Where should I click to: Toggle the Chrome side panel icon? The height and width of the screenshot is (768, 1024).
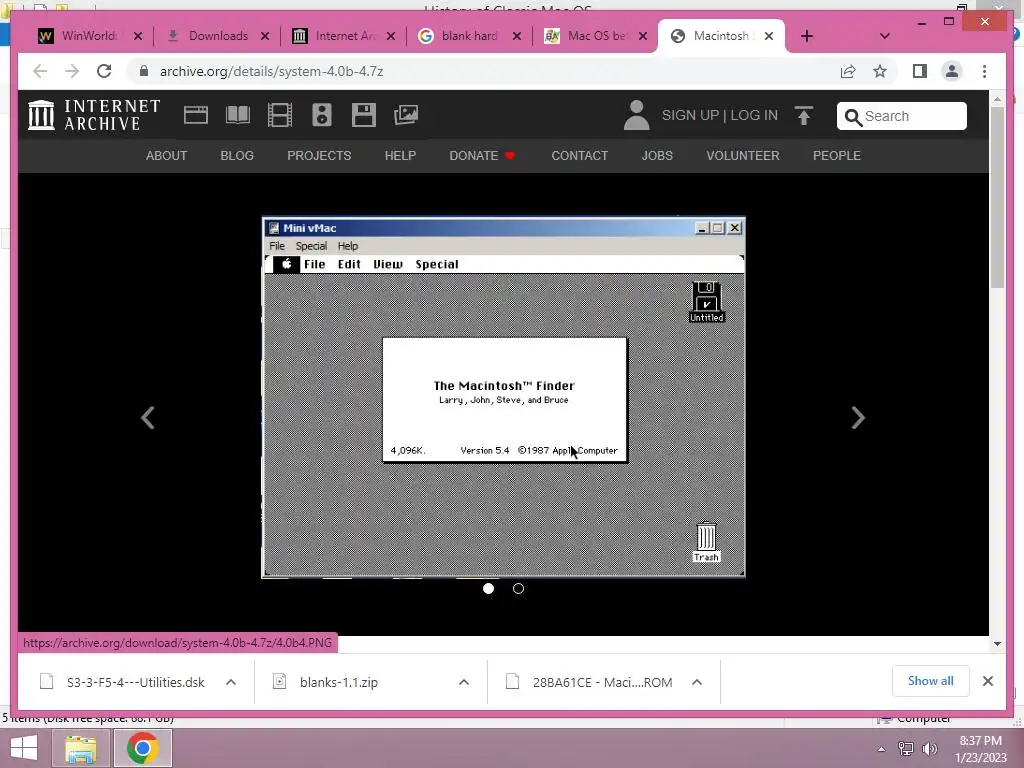click(920, 71)
